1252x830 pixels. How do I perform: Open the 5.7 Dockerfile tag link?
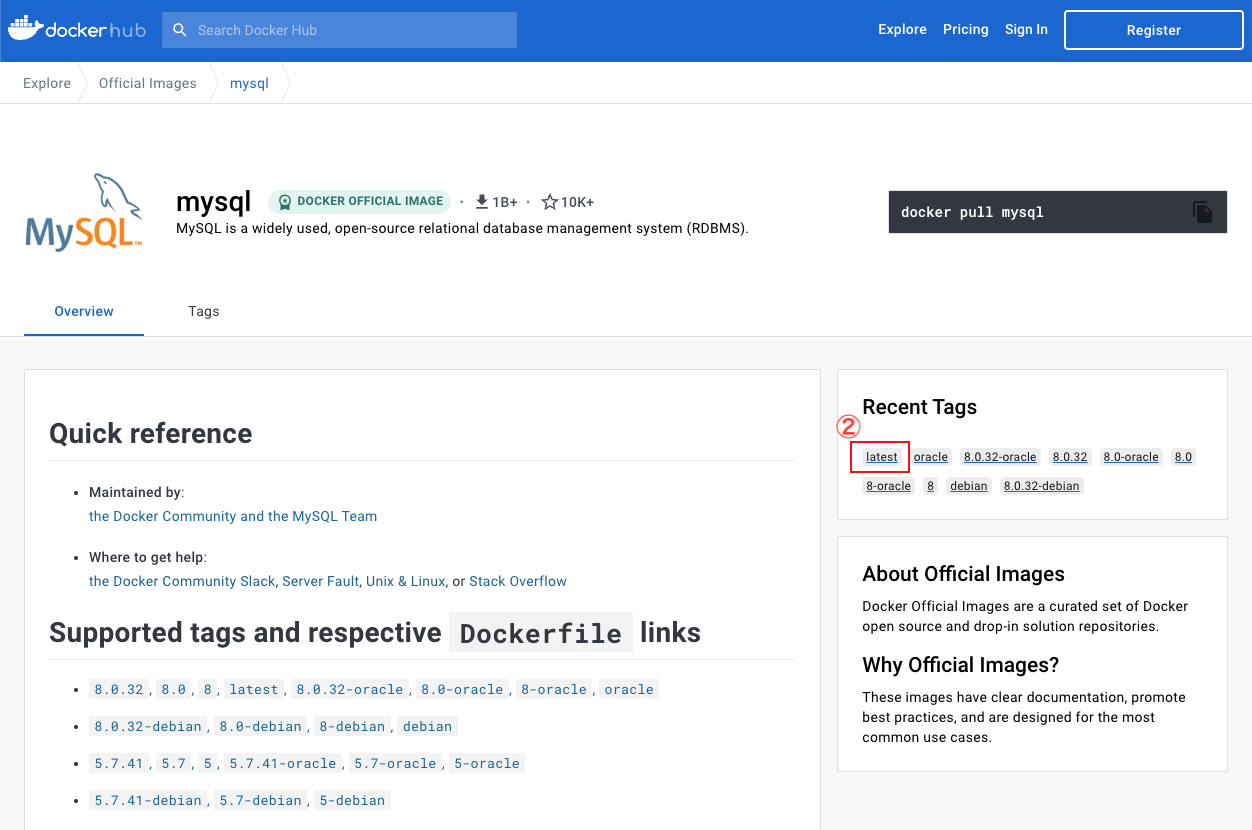[x=174, y=763]
